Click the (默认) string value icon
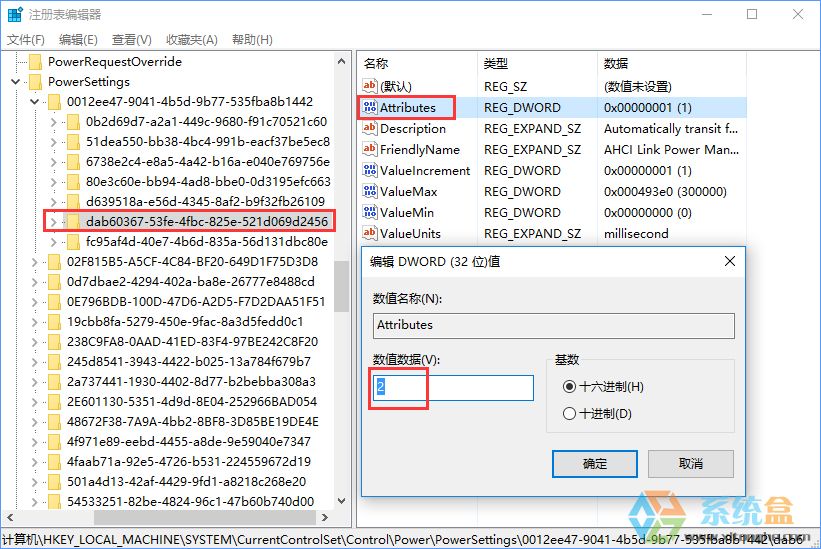Image resolution: width=821 pixels, height=549 pixels. click(x=370, y=86)
